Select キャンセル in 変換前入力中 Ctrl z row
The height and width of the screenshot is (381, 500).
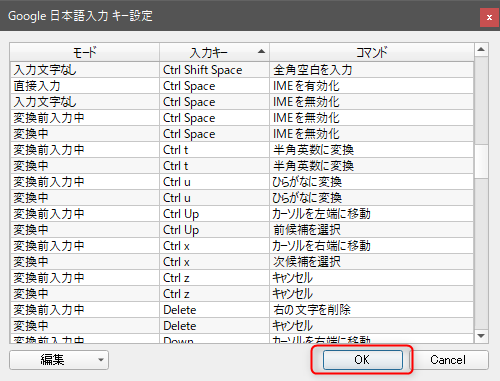tap(372, 278)
